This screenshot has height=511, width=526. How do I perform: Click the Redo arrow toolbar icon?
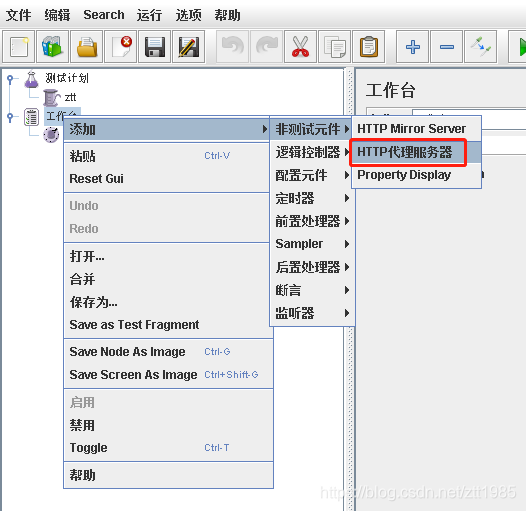[x=267, y=47]
